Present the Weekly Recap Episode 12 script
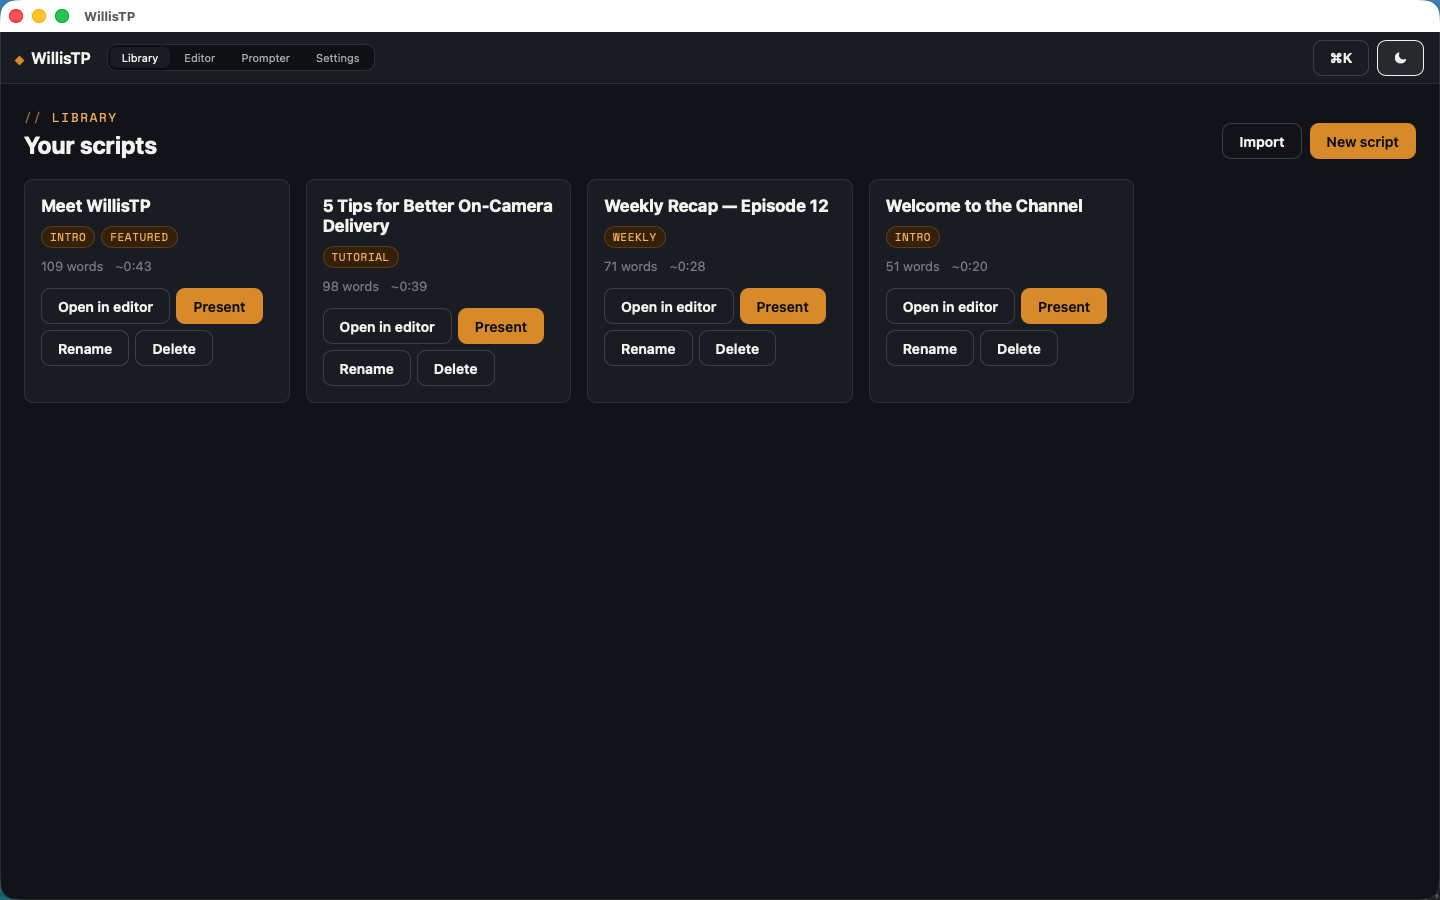 pos(783,306)
